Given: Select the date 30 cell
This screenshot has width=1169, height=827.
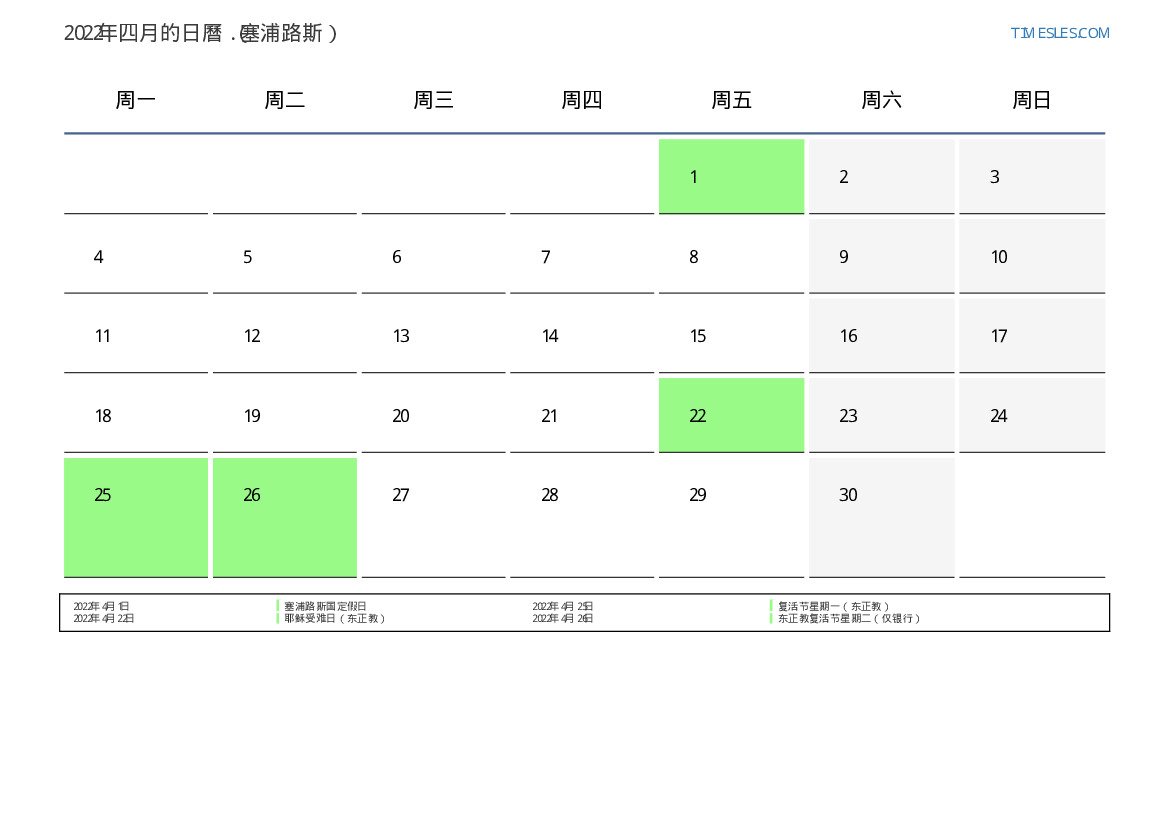Looking at the screenshot, I should pyautogui.click(x=881, y=517).
